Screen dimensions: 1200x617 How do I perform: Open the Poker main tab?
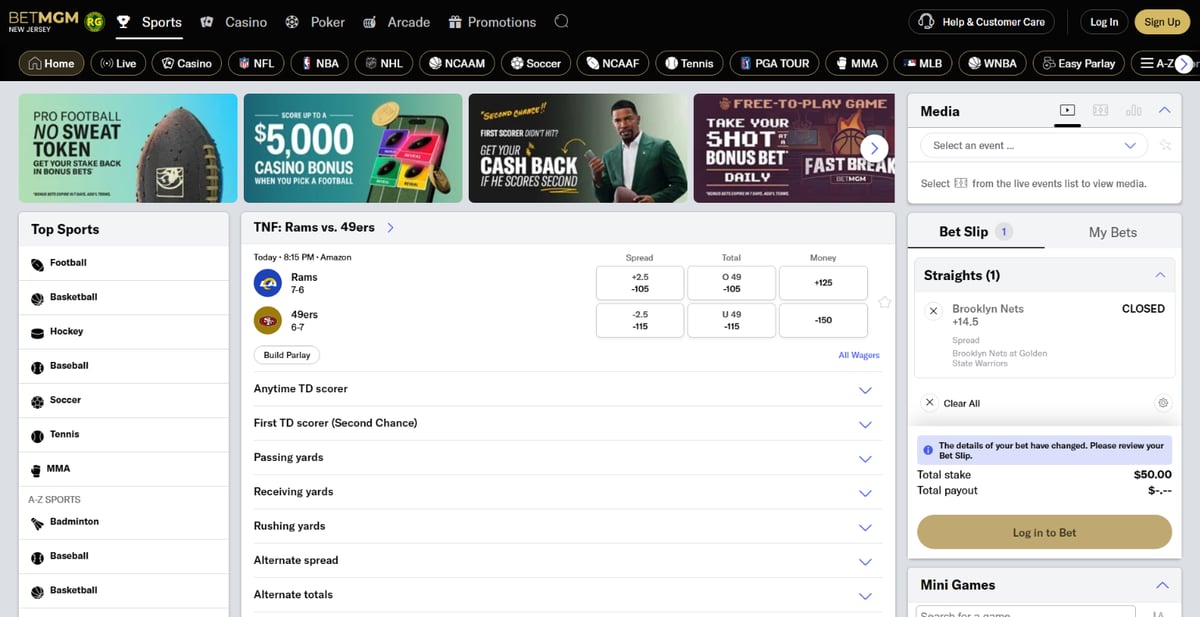pos(314,22)
